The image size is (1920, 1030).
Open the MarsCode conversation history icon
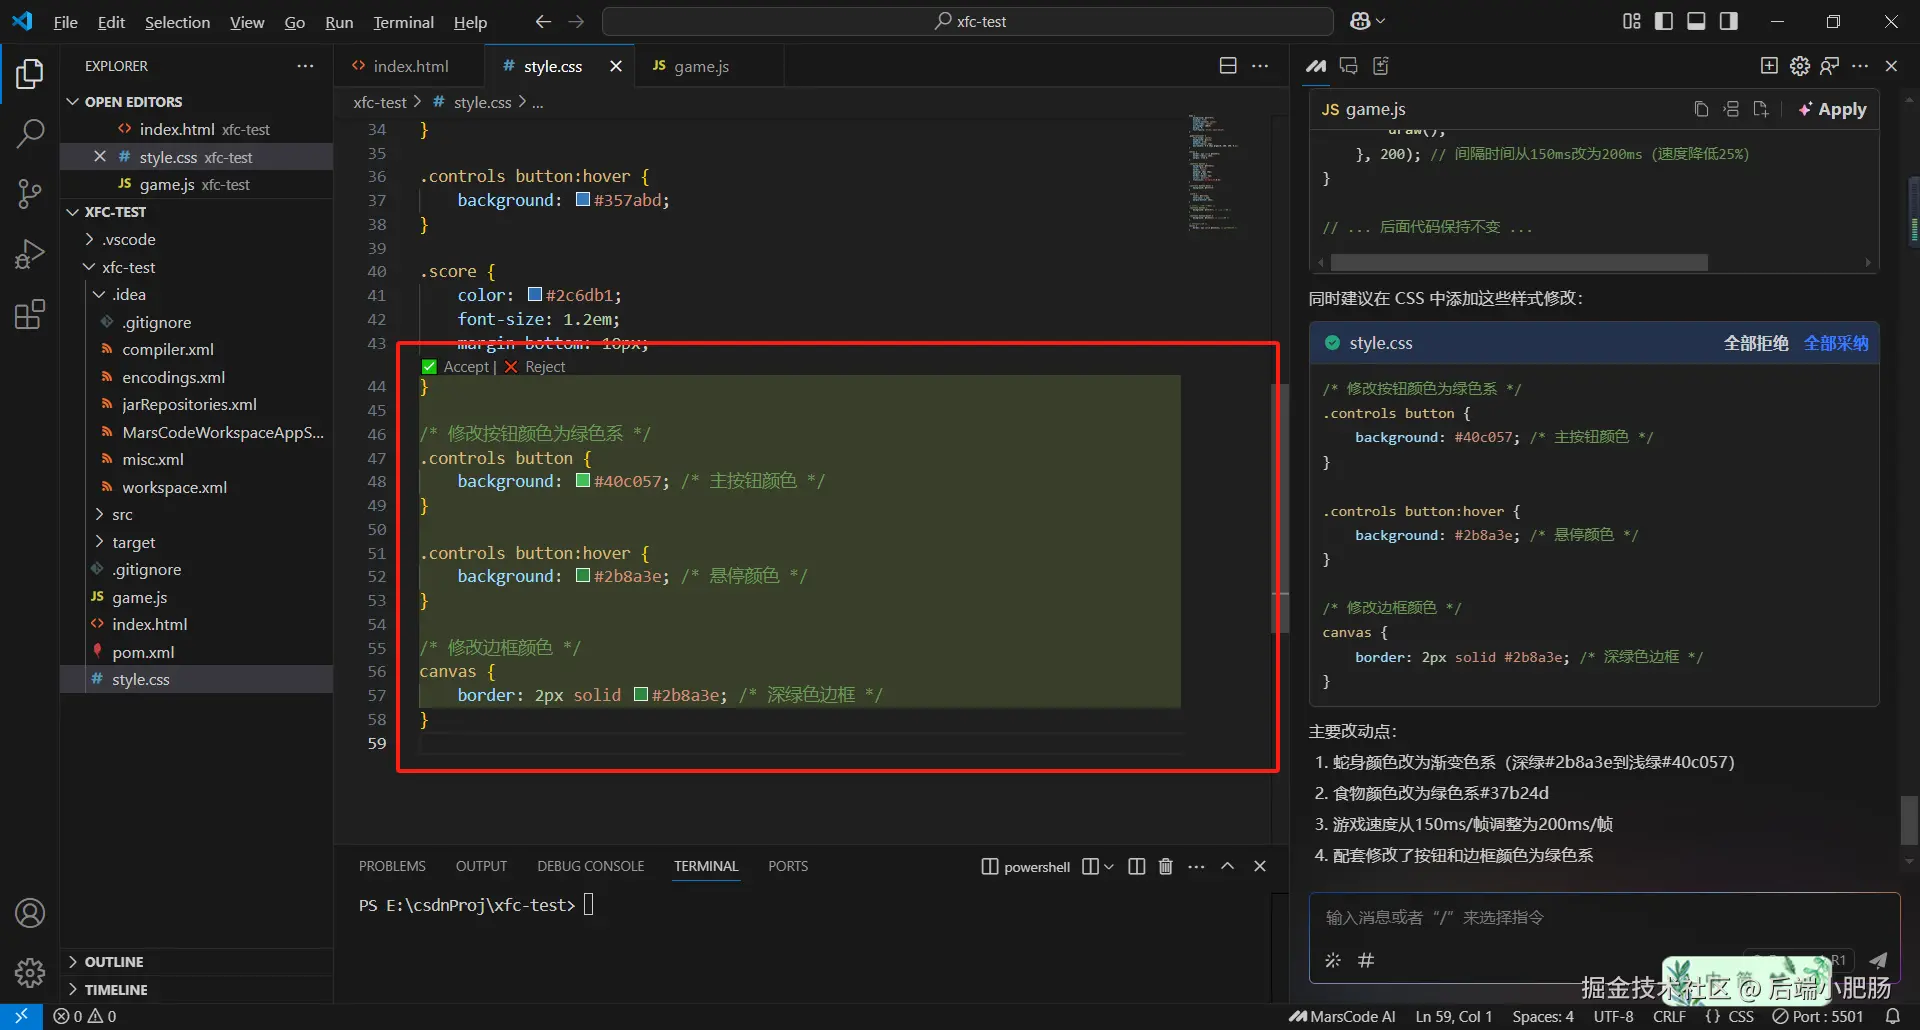1349,66
